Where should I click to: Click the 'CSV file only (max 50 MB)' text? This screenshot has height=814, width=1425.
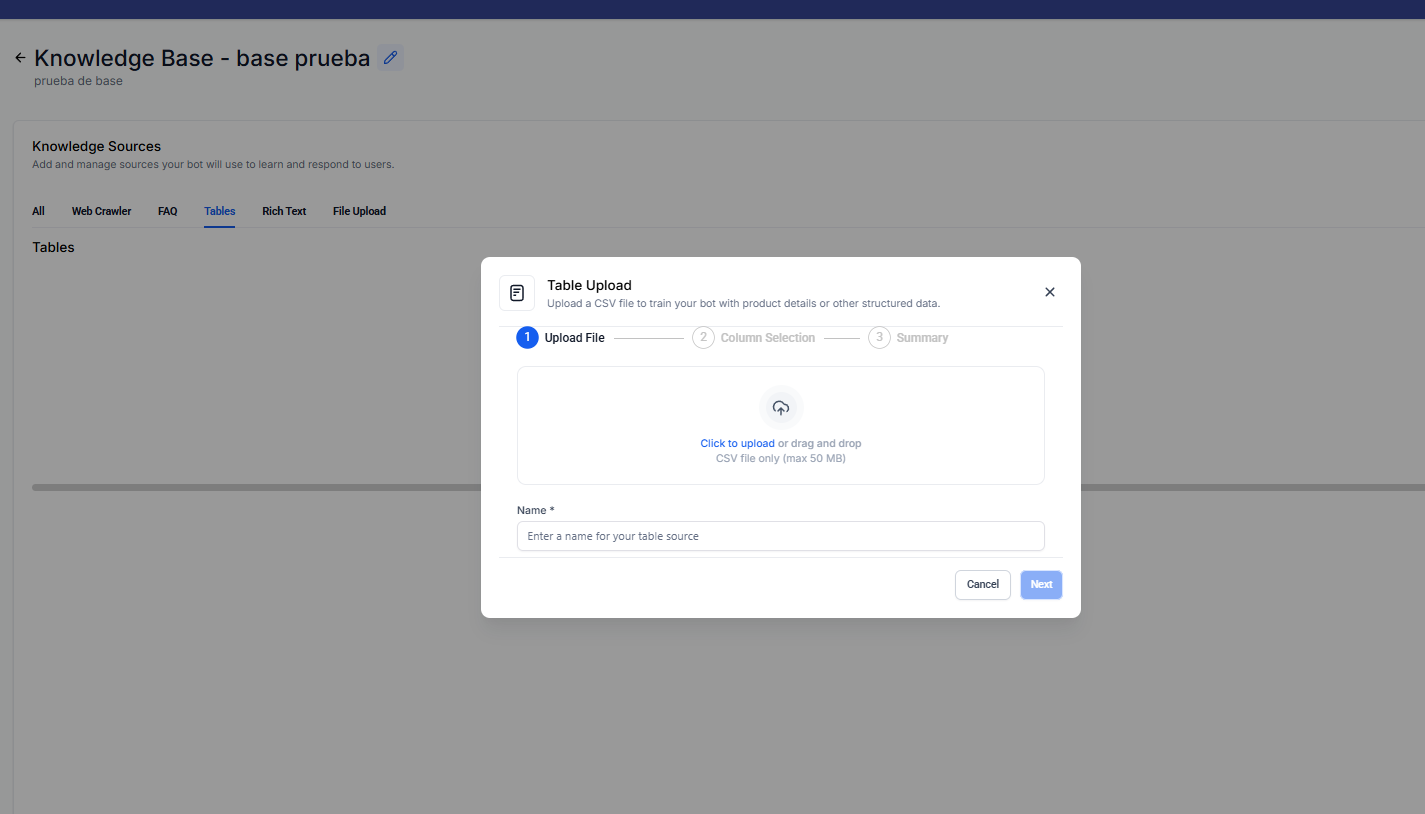click(x=780, y=459)
